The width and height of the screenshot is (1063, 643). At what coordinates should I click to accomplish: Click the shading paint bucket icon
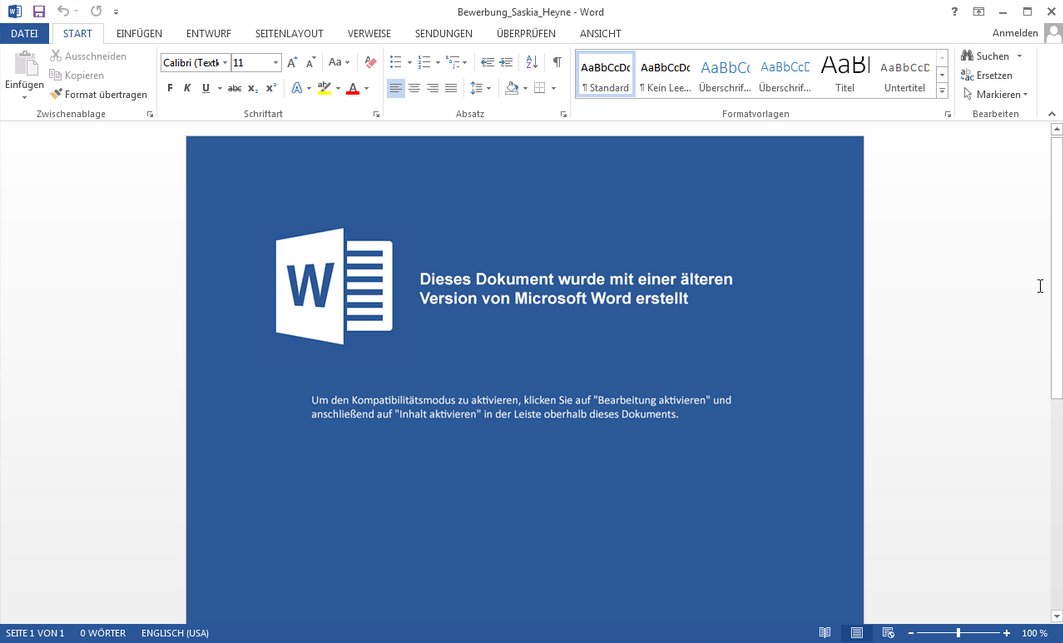[512, 88]
